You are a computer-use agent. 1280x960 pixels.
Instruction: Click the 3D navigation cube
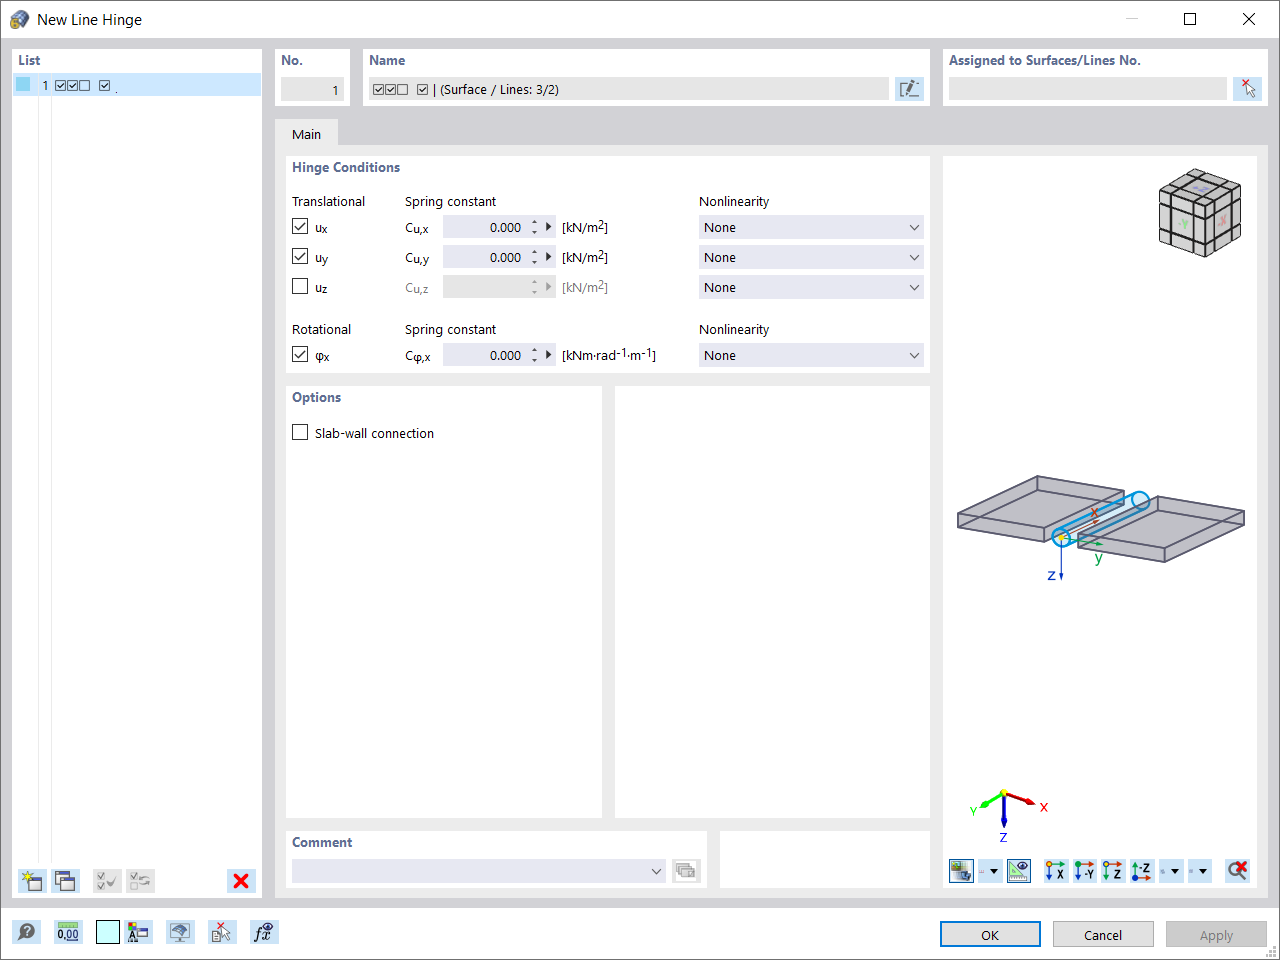(1200, 211)
